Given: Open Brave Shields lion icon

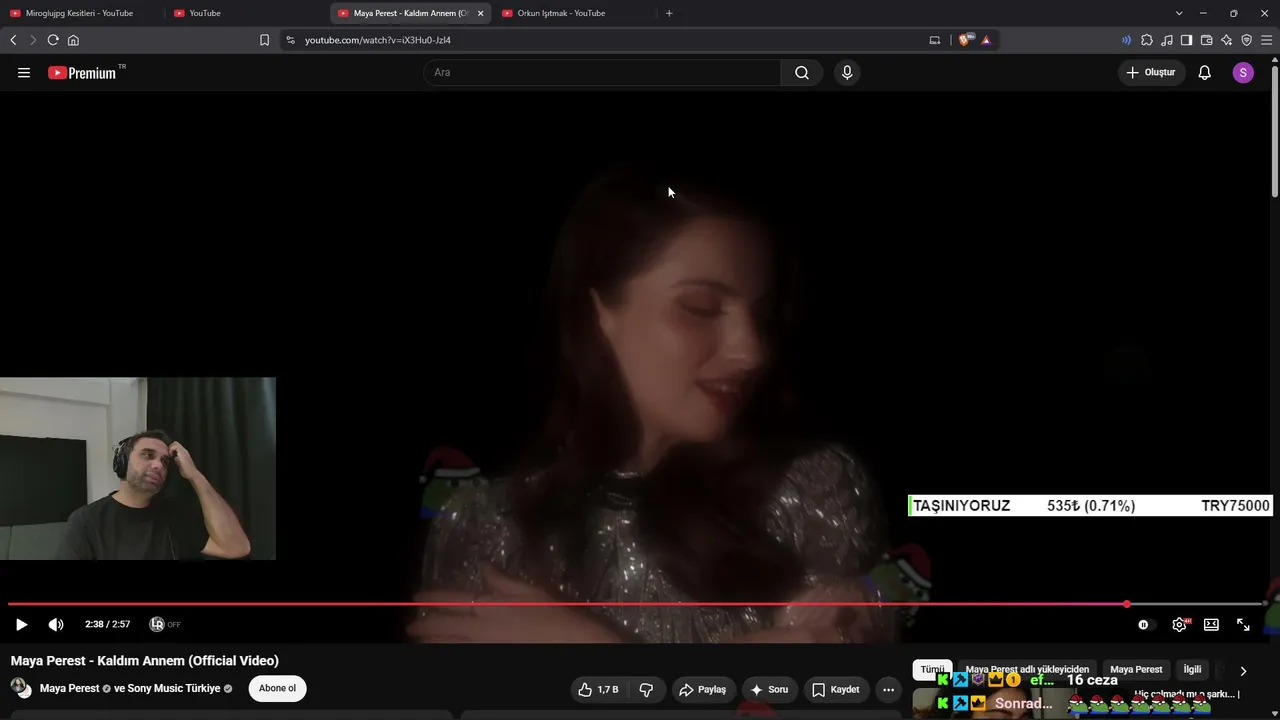Looking at the screenshot, I should tap(965, 40).
